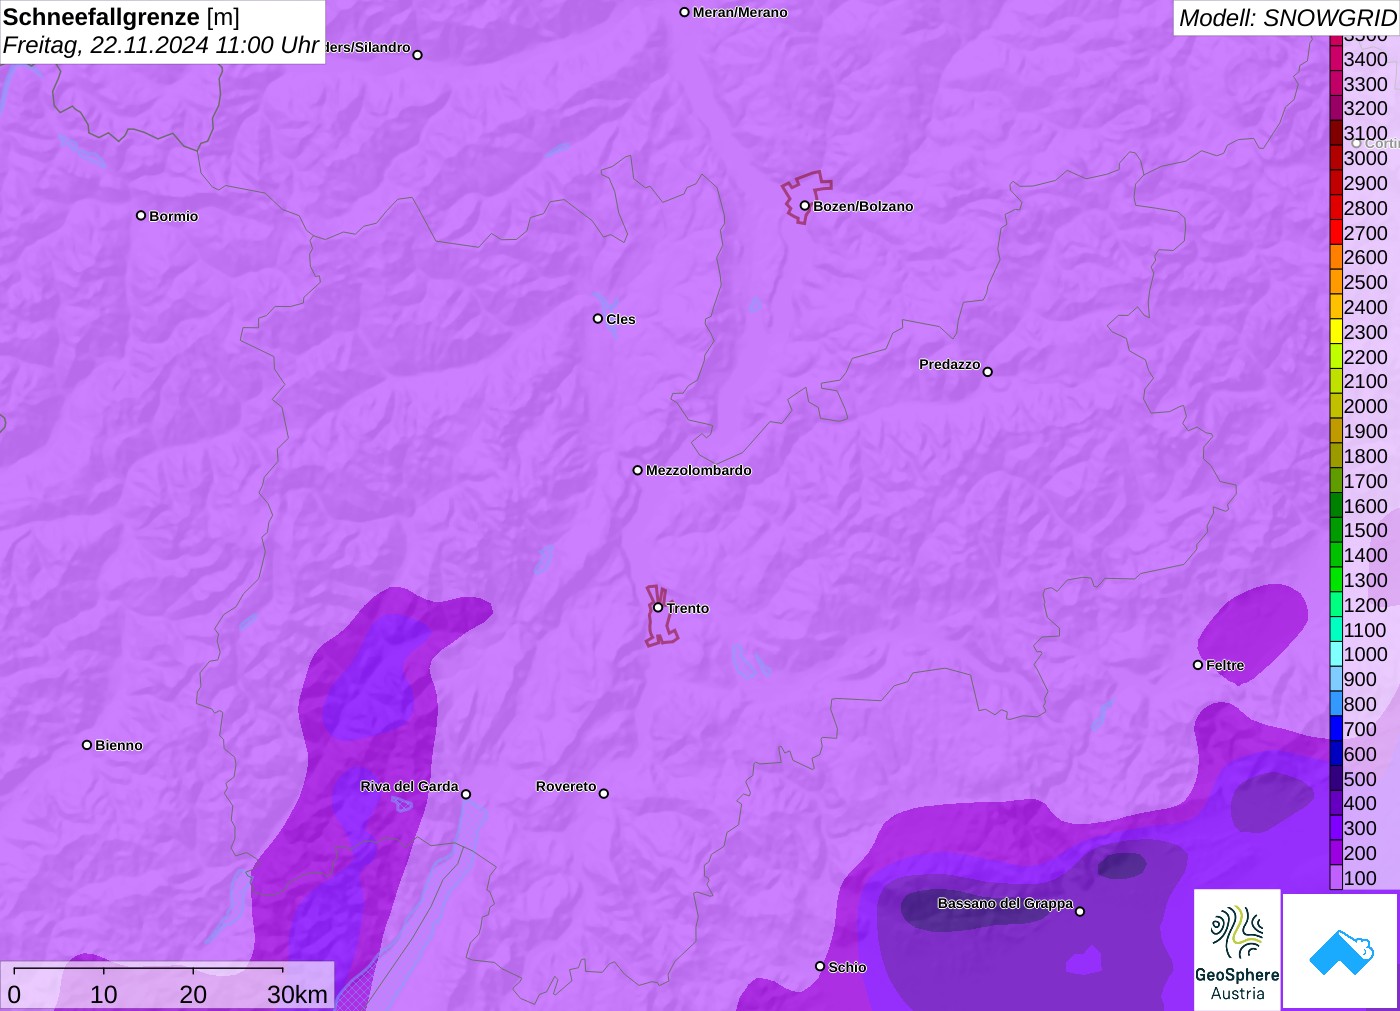Click the orange 2500 legend swatch

[1336, 282]
